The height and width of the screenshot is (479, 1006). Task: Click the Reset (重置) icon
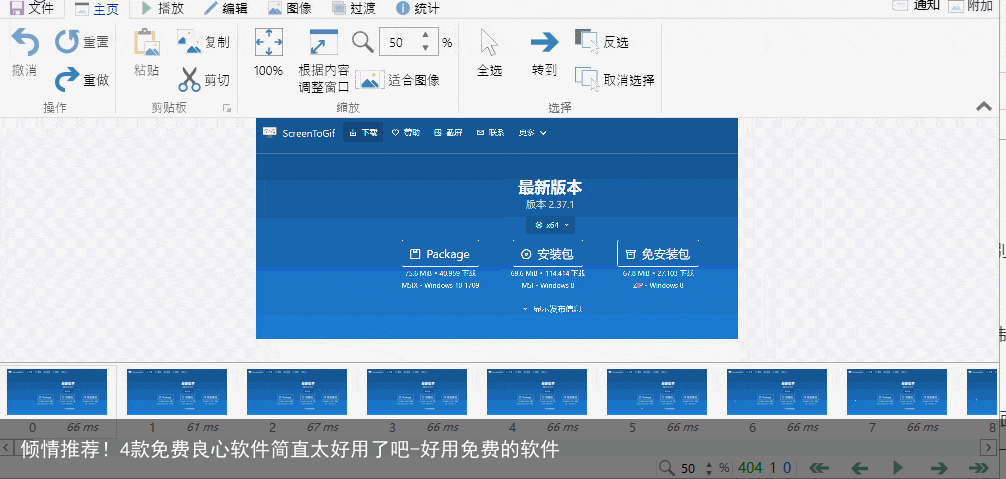68,42
